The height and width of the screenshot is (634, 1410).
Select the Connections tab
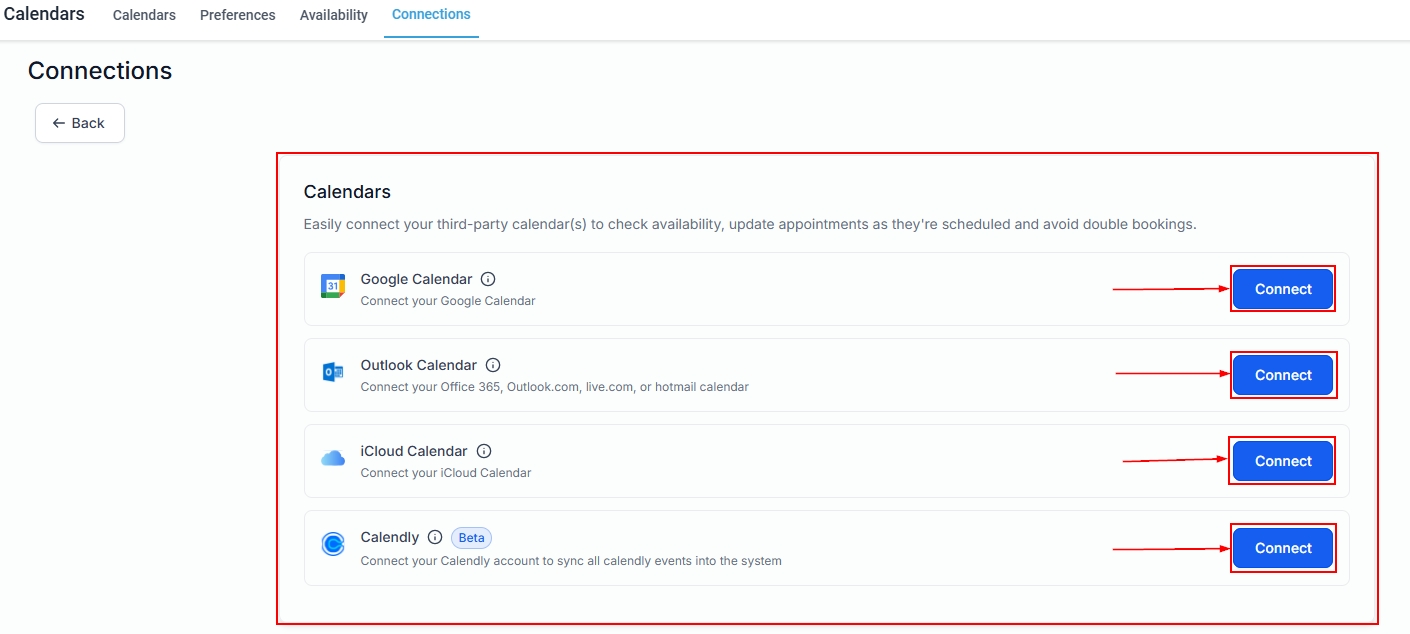pos(431,15)
